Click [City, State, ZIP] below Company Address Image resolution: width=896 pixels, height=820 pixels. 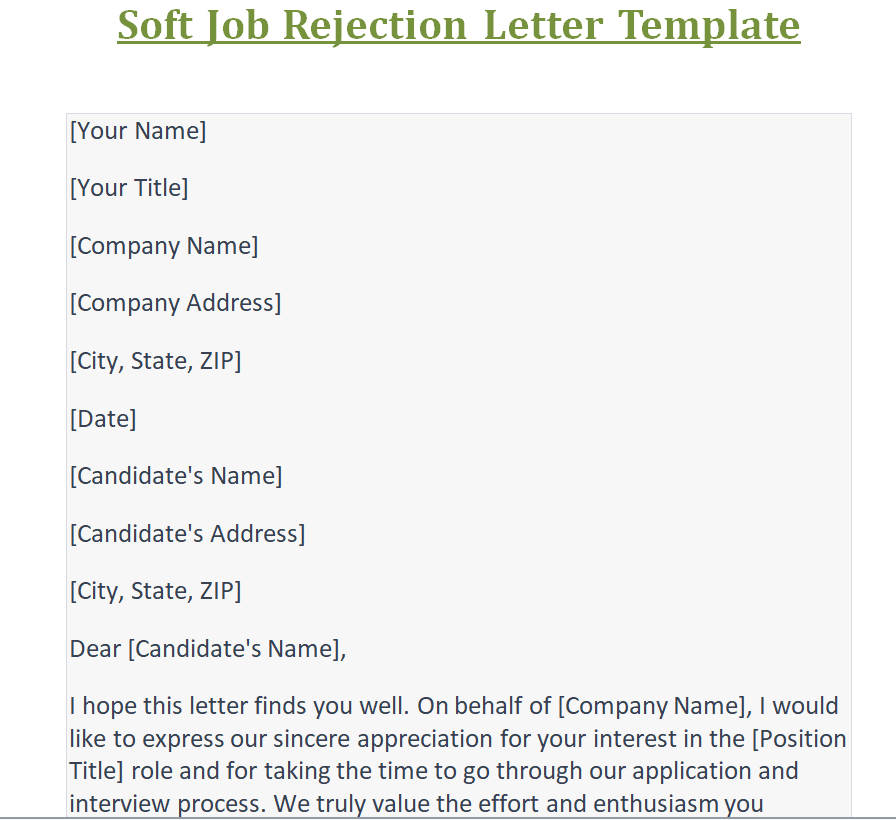point(155,361)
